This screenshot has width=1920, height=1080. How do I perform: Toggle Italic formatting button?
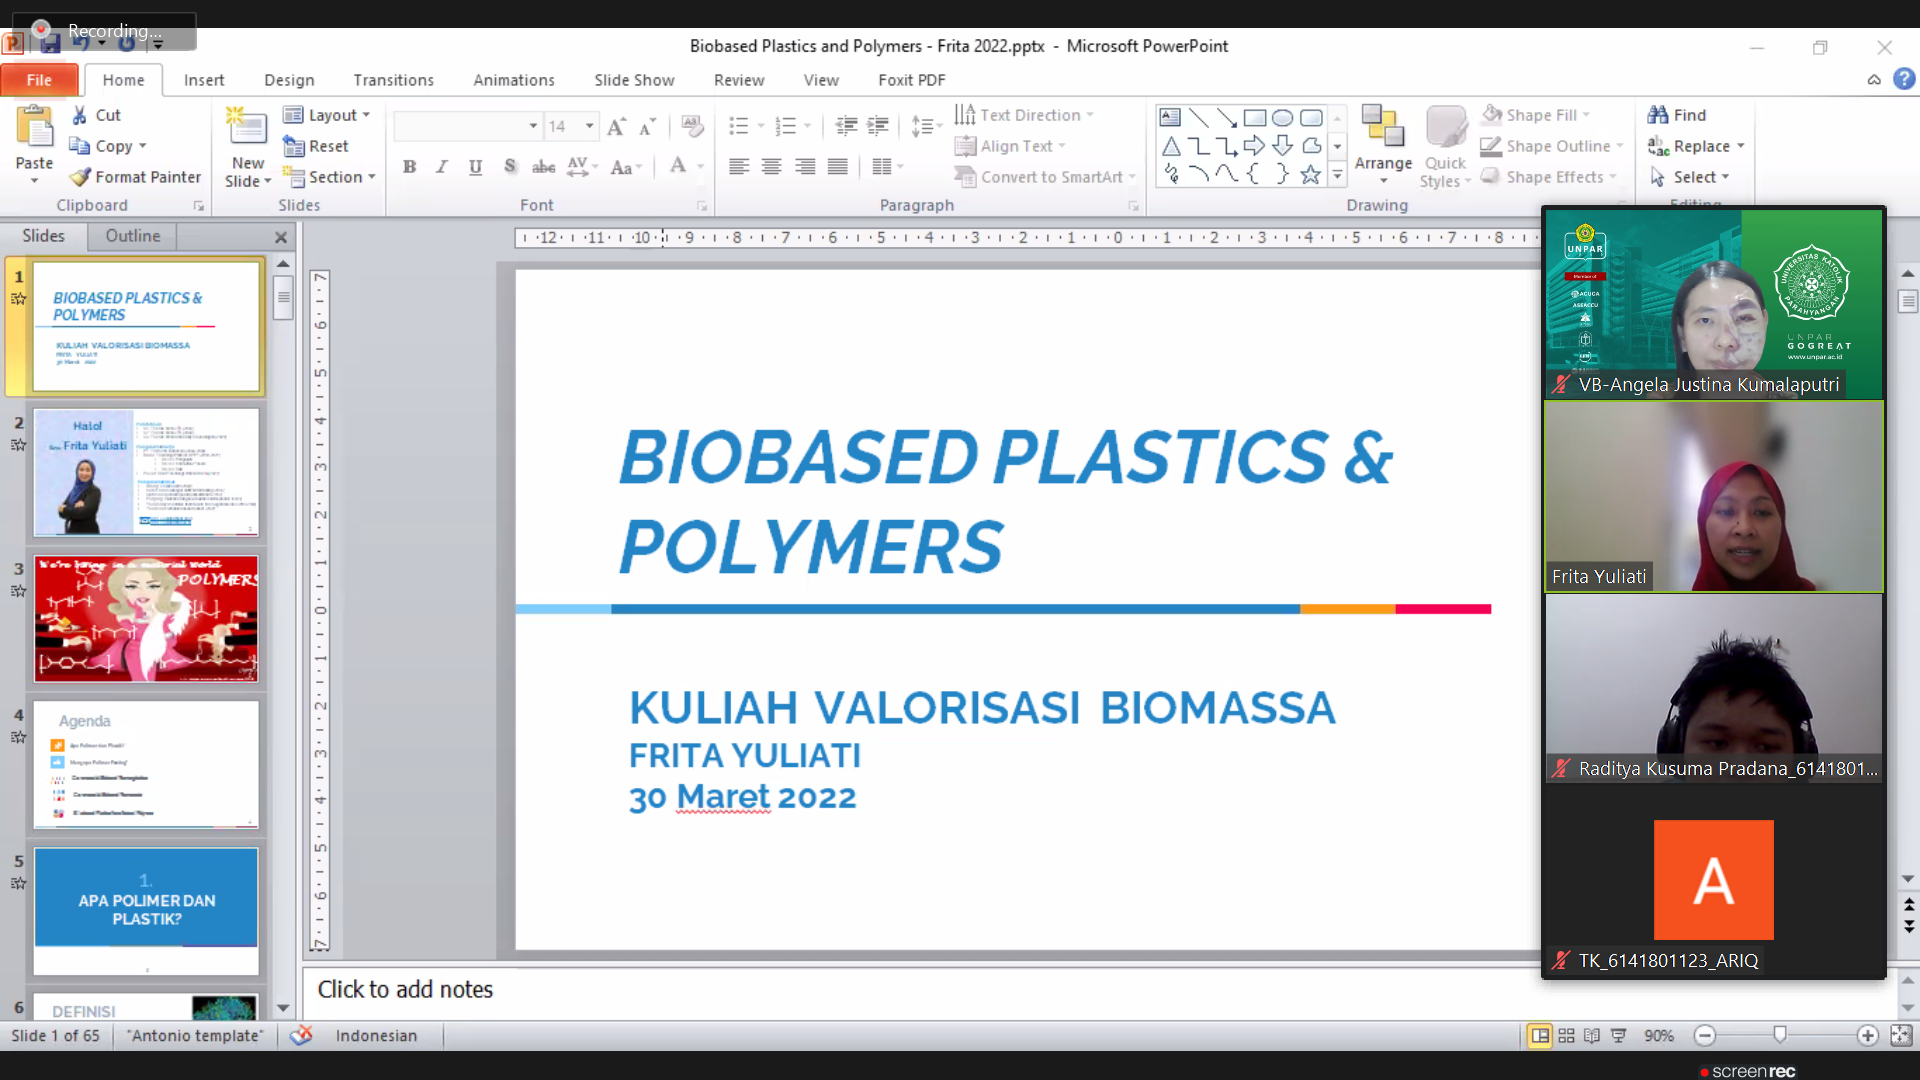(x=441, y=167)
